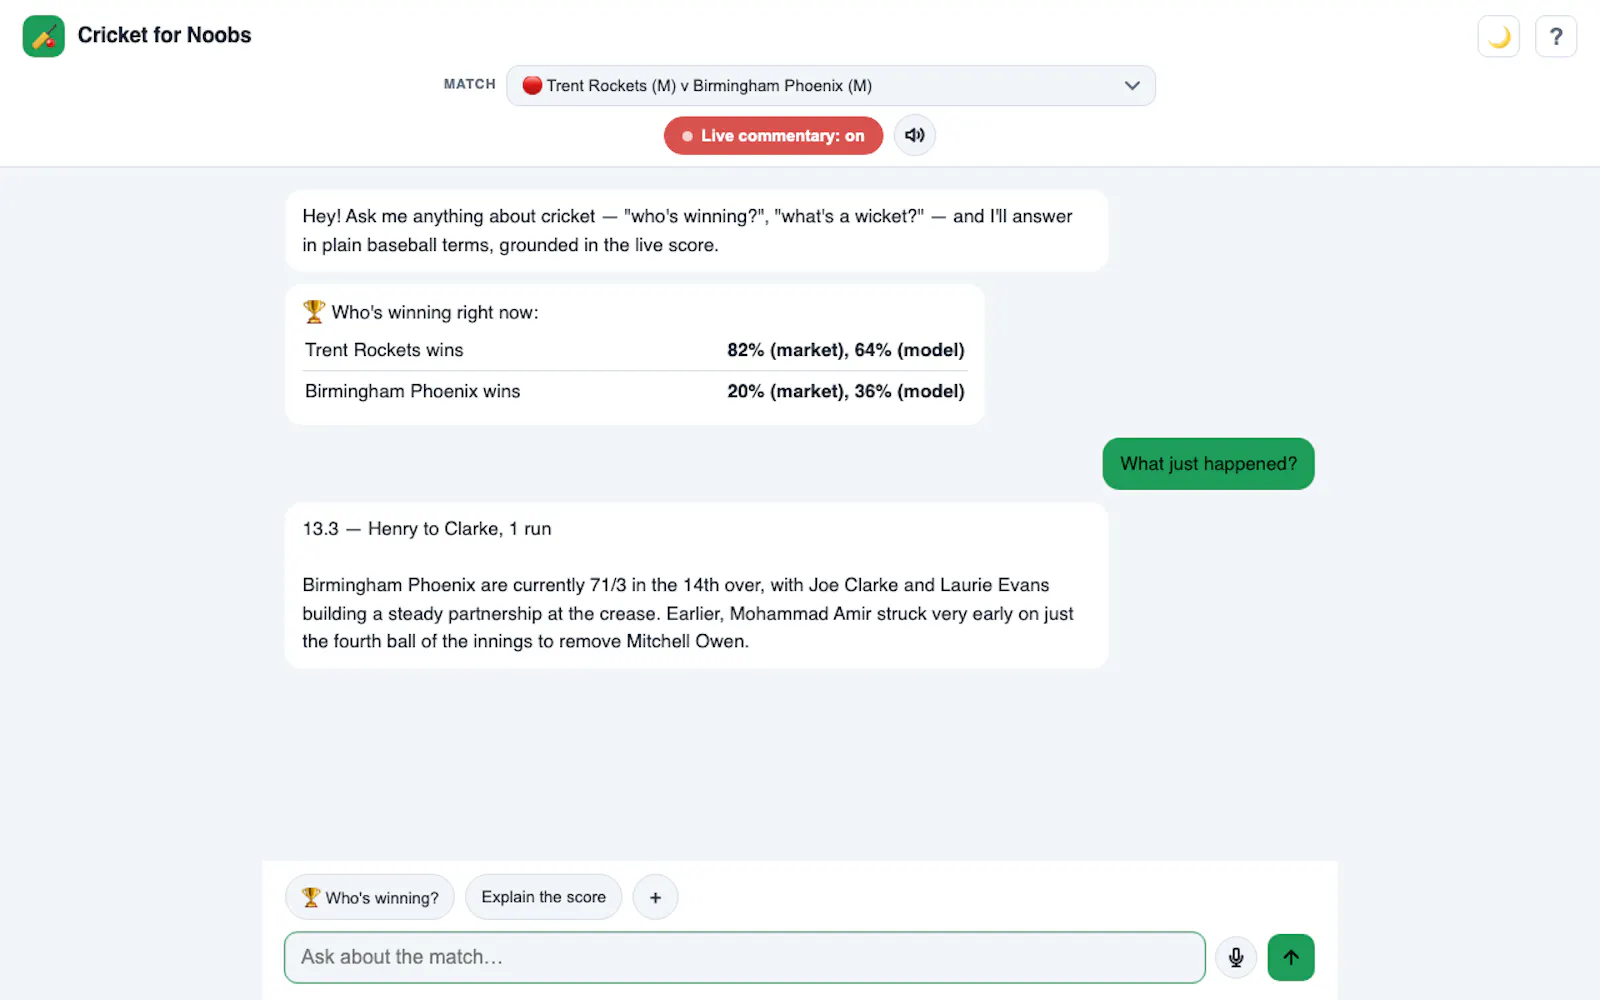Viewport: 1600px width, 1000px height.
Task: Click the 'Explain the score' suggestion chip
Action: click(x=543, y=897)
